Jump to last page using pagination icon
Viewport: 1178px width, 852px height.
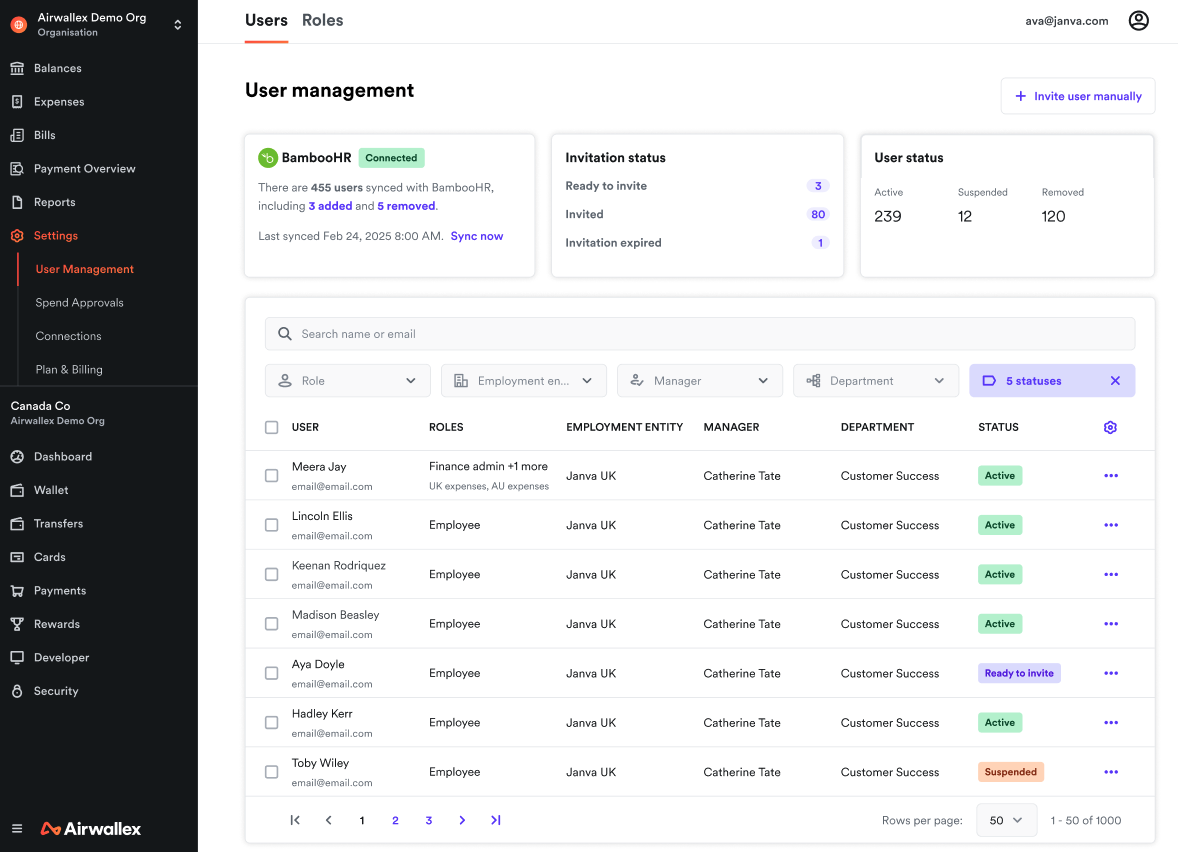(495, 820)
